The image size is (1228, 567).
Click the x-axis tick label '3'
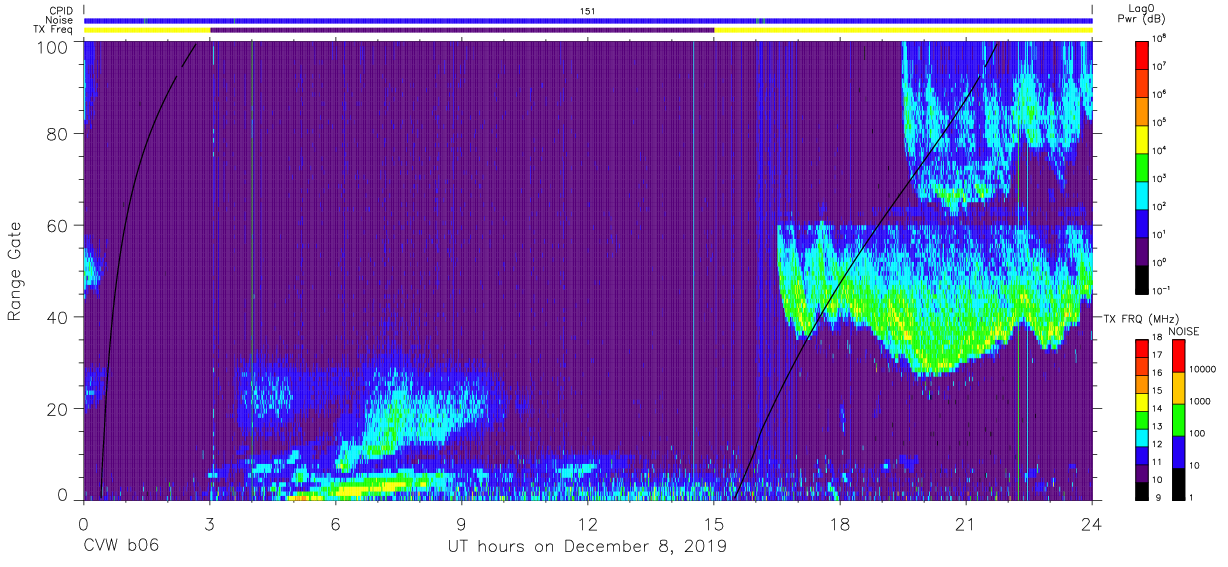point(209,525)
